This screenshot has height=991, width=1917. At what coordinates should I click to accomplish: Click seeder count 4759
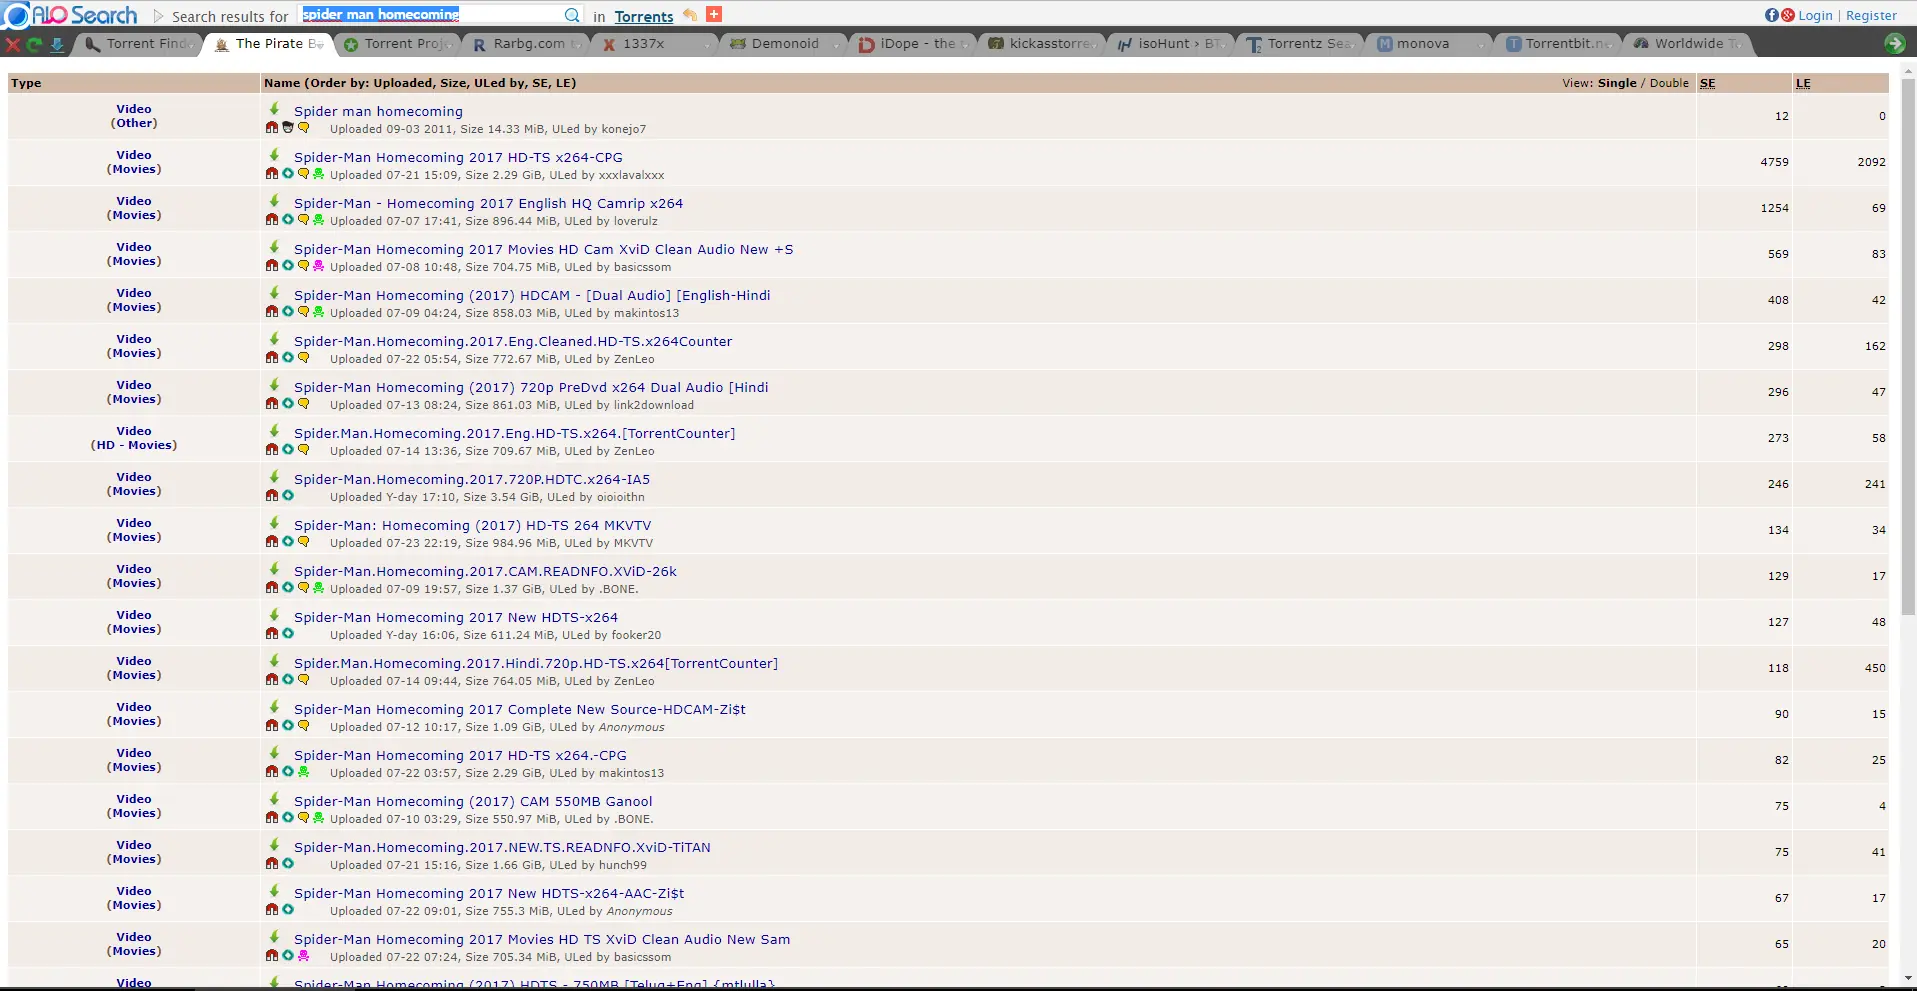(x=1774, y=162)
